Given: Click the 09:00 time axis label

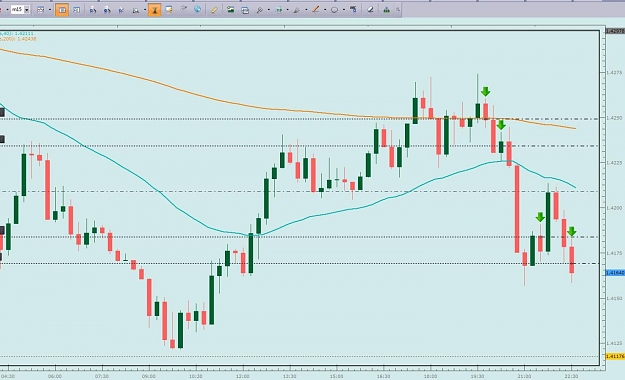Looking at the screenshot, I should (x=149, y=376).
